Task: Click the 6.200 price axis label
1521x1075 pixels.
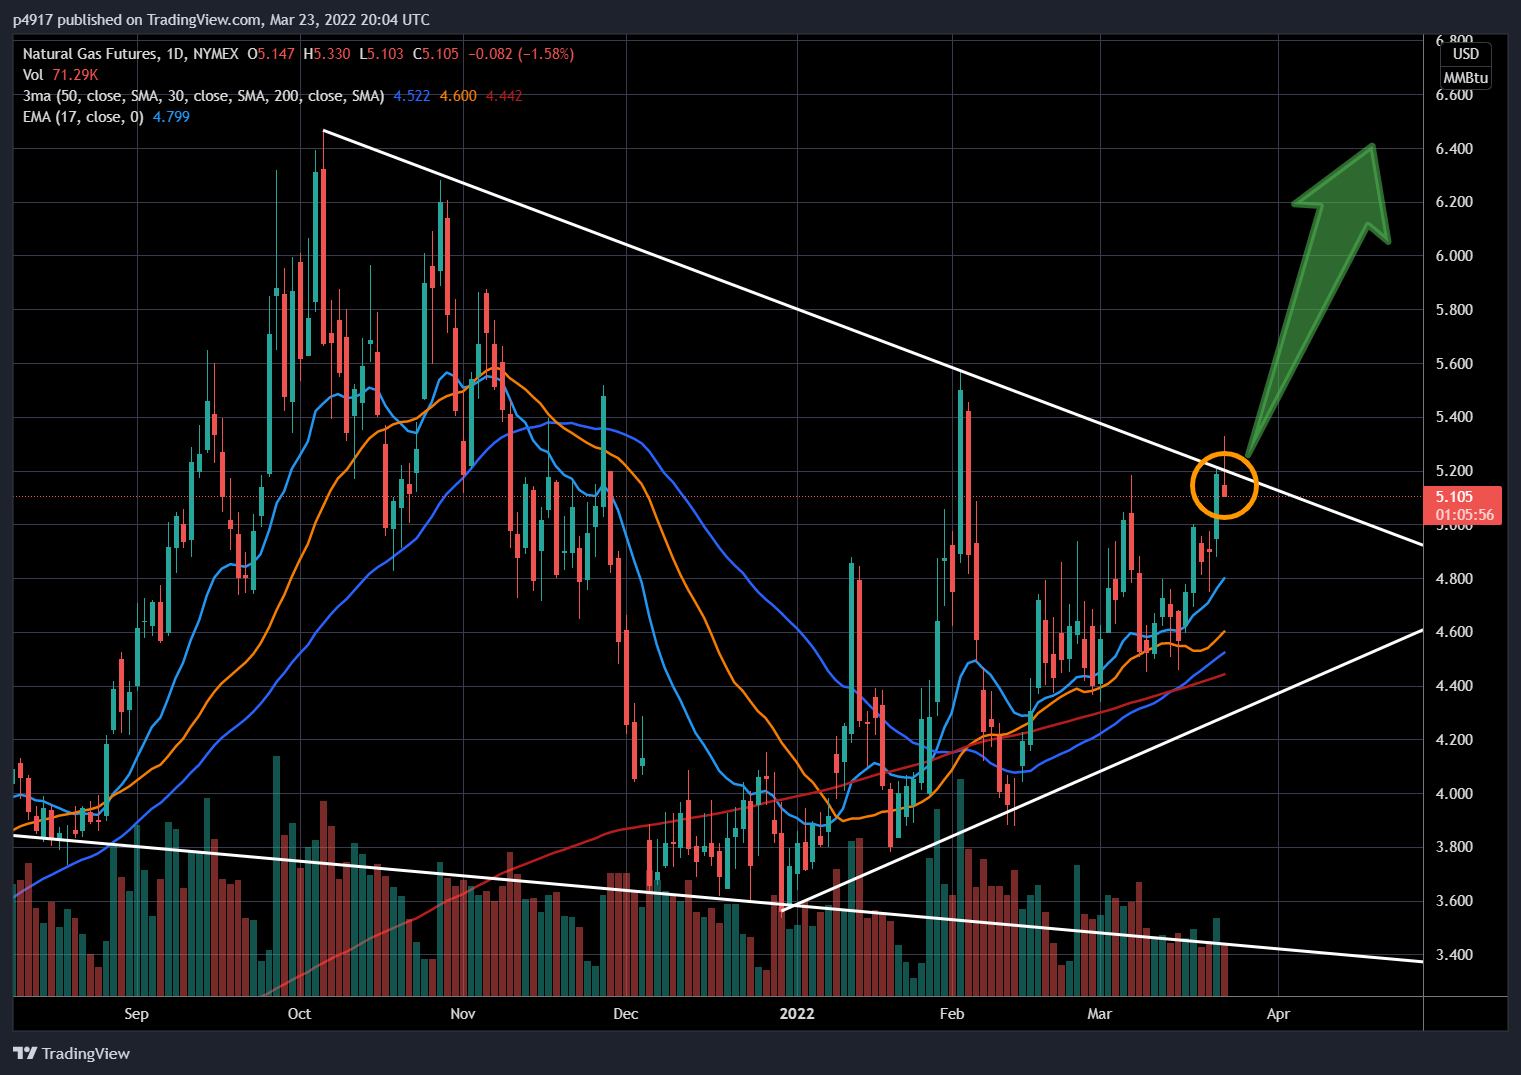Action: coord(1454,202)
